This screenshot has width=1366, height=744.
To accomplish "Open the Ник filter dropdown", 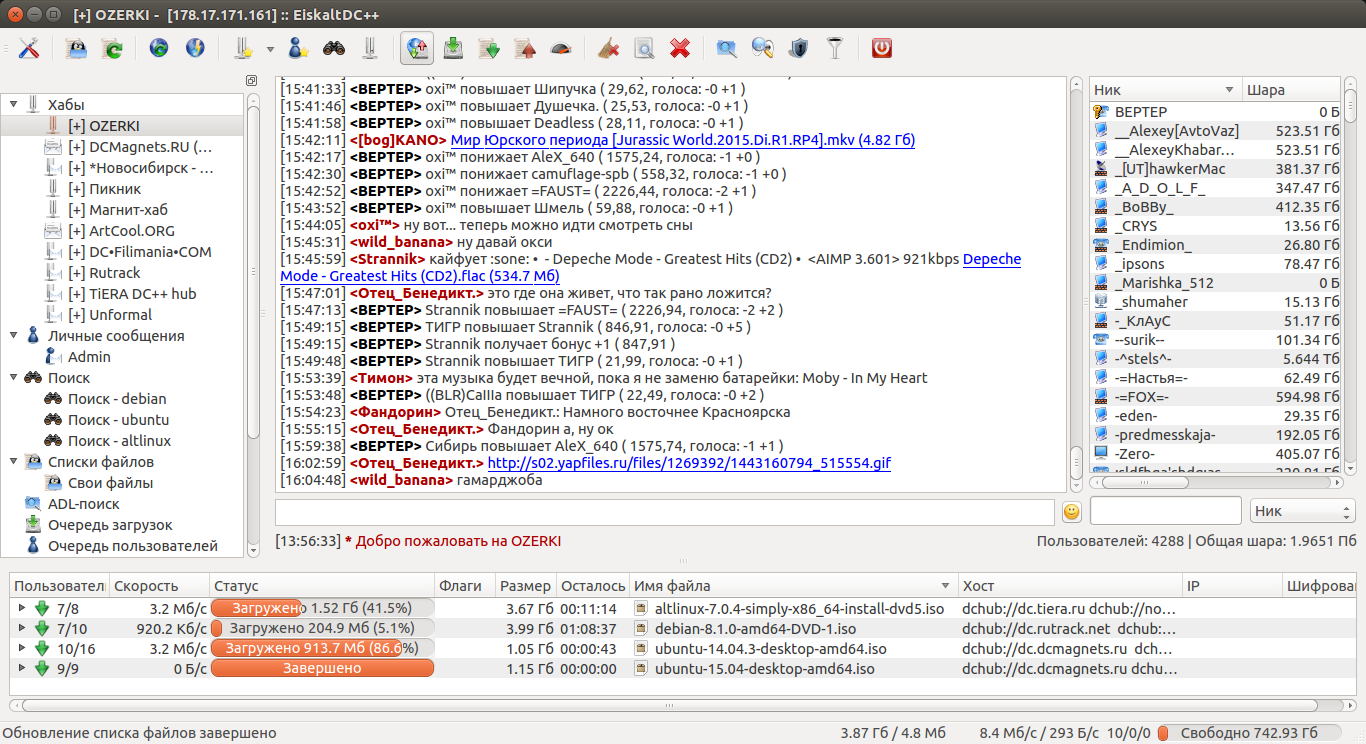I will 1303,511.
